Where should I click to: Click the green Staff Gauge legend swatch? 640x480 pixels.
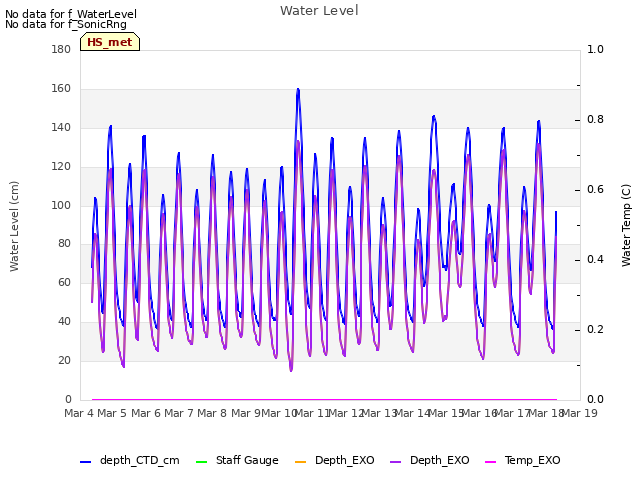[x=202, y=462]
